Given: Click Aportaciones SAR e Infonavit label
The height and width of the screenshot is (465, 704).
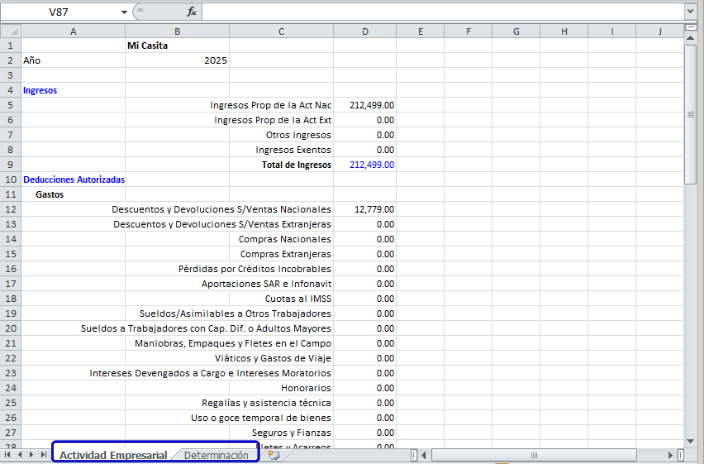Looking at the screenshot, I should pyautogui.click(x=266, y=284).
